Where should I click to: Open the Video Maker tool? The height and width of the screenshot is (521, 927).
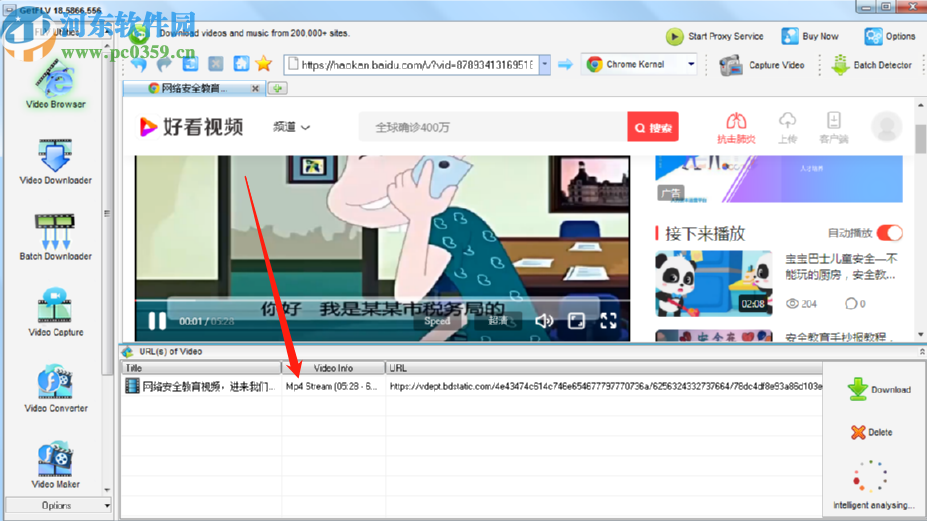point(55,465)
